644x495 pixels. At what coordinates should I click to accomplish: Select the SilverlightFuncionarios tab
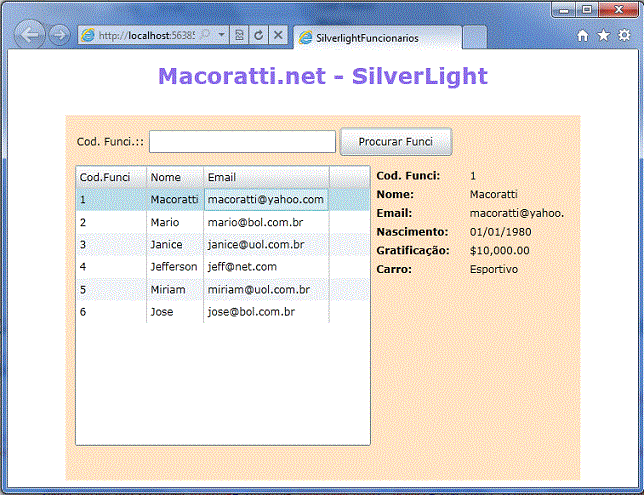click(378, 38)
